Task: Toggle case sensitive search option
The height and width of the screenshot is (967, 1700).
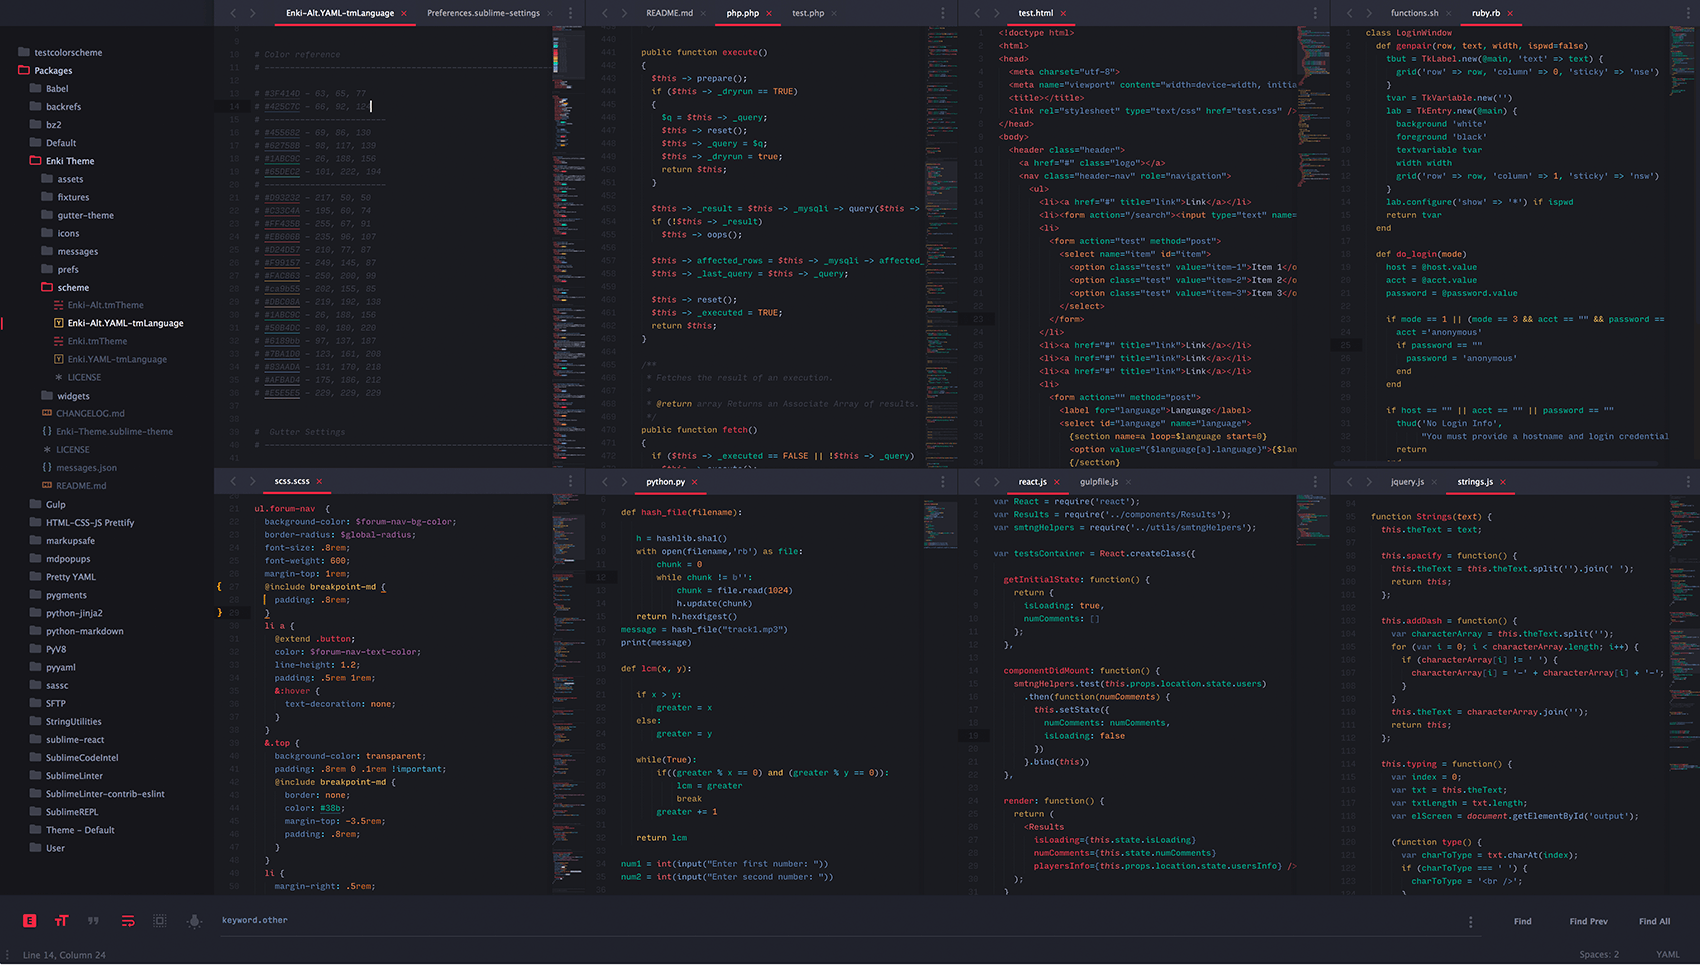Action: click(x=62, y=921)
